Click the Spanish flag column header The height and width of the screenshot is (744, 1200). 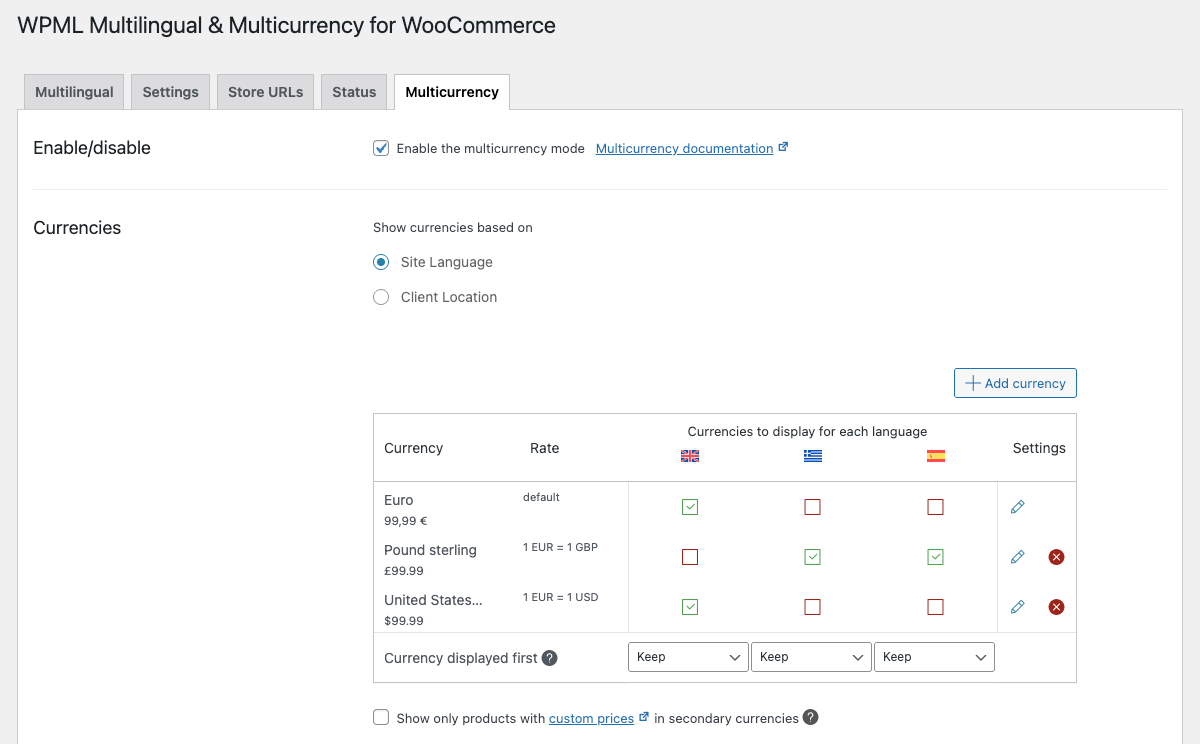point(936,456)
